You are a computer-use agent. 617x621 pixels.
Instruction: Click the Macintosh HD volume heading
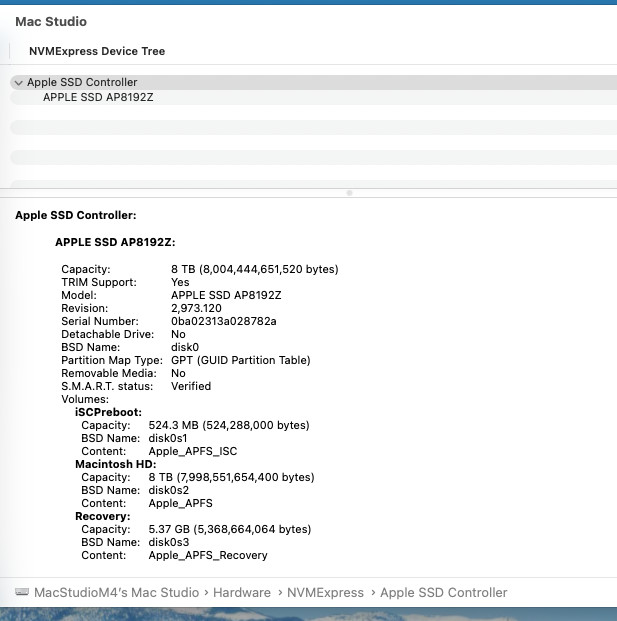pos(116,464)
